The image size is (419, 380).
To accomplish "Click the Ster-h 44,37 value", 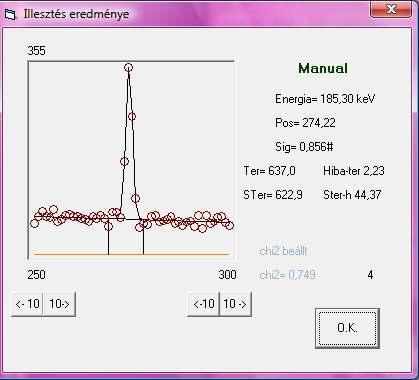I will coord(352,195).
